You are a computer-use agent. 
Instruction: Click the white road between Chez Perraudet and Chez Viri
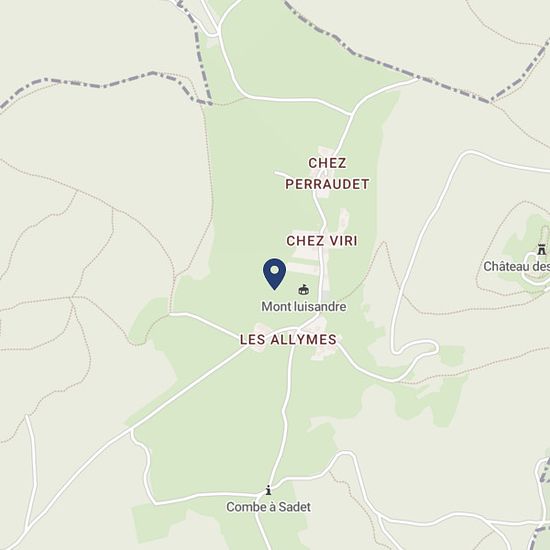click(x=320, y=209)
